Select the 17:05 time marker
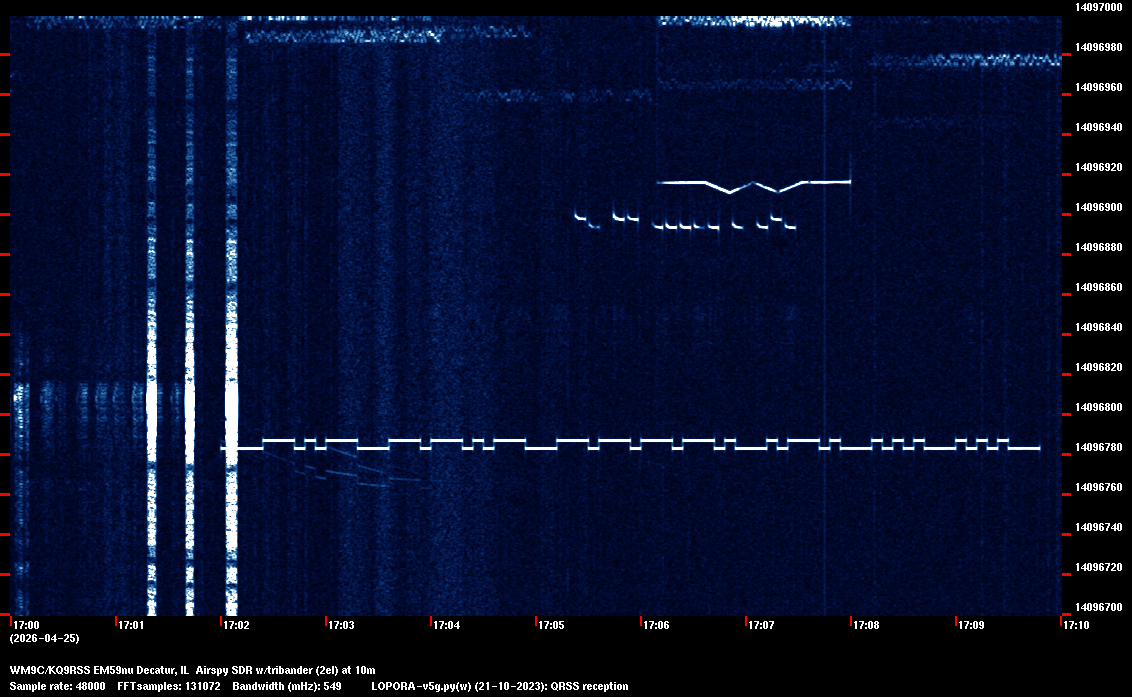The width and height of the screenshot is (1132, 697). (x=551, y=625)
